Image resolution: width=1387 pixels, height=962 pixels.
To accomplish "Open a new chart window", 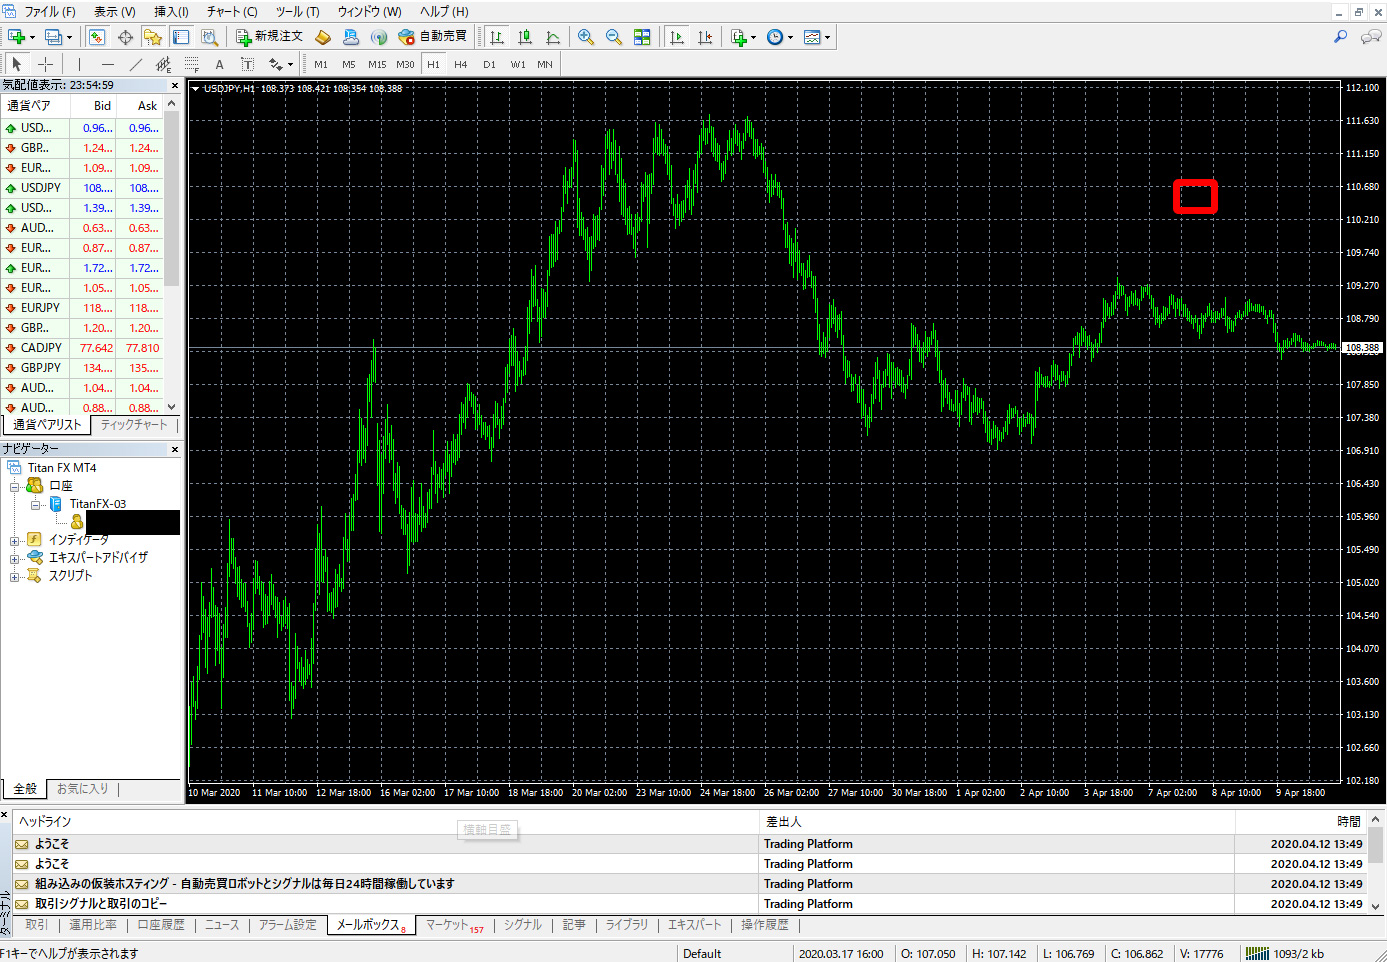I will tap(16, 37).
